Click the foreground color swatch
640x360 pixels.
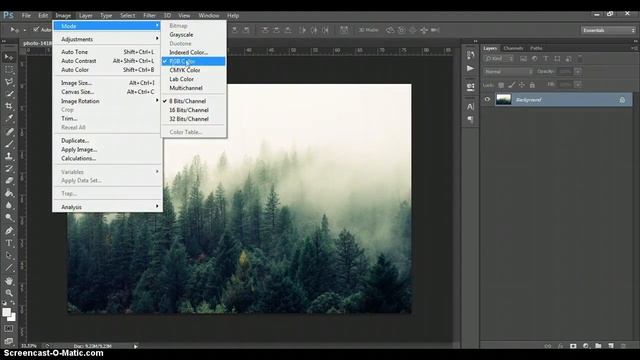point(6,312)
